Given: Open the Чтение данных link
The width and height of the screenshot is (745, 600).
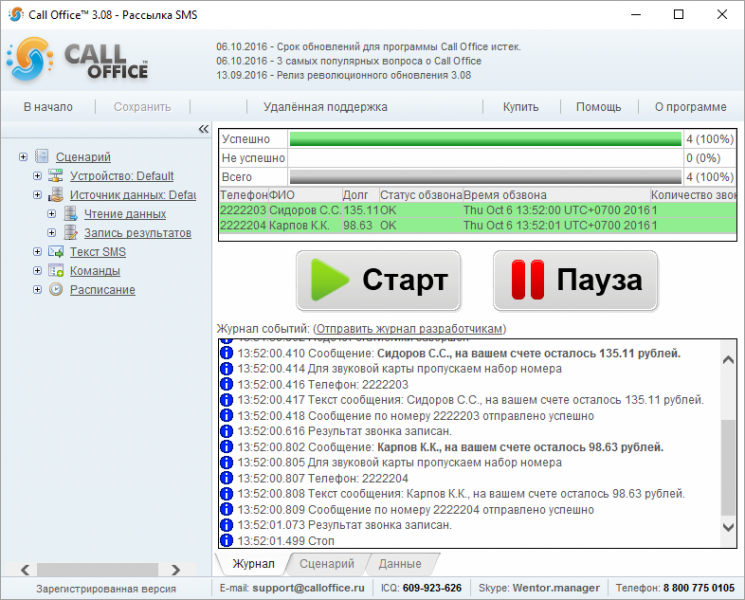Looking at the screenshot, I should (125, 214).
